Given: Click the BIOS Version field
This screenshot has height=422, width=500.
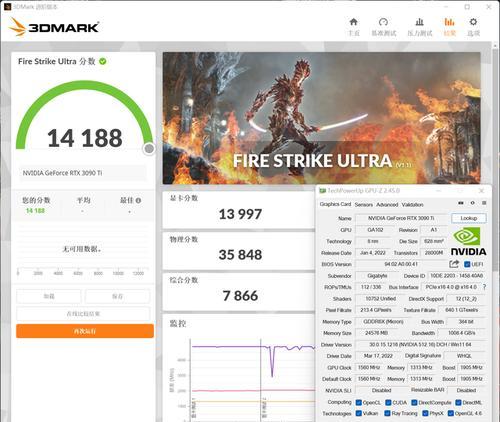Looking at the screenshot, I should [x=401, y=264].
